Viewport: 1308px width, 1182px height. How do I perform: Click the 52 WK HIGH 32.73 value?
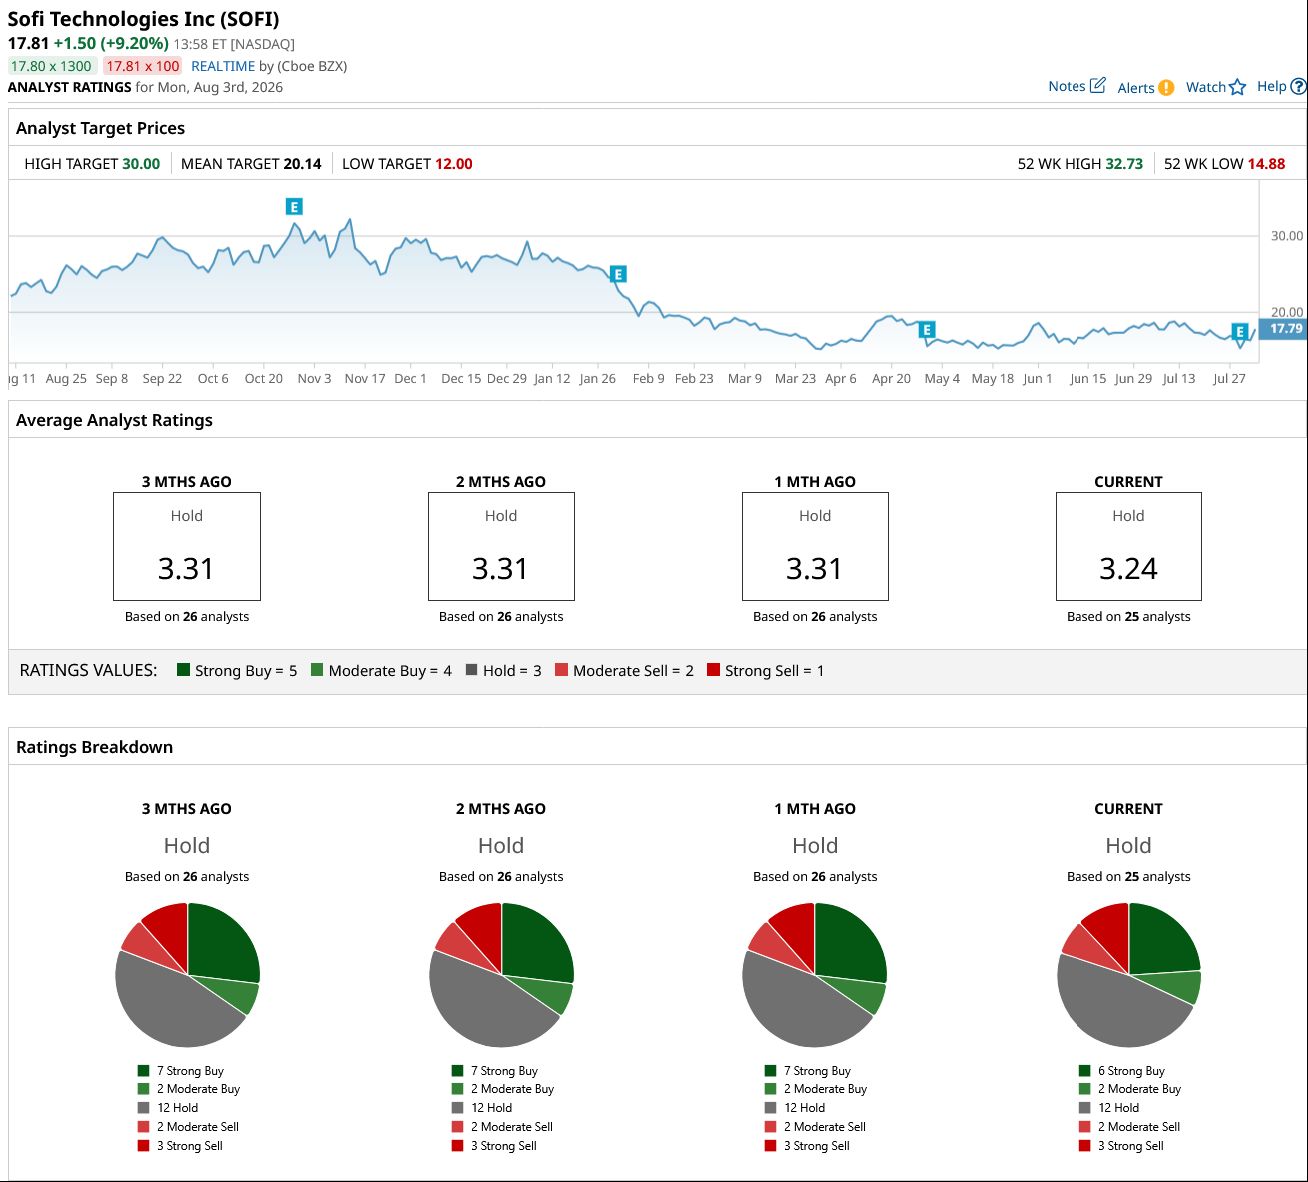[1124, 164]
